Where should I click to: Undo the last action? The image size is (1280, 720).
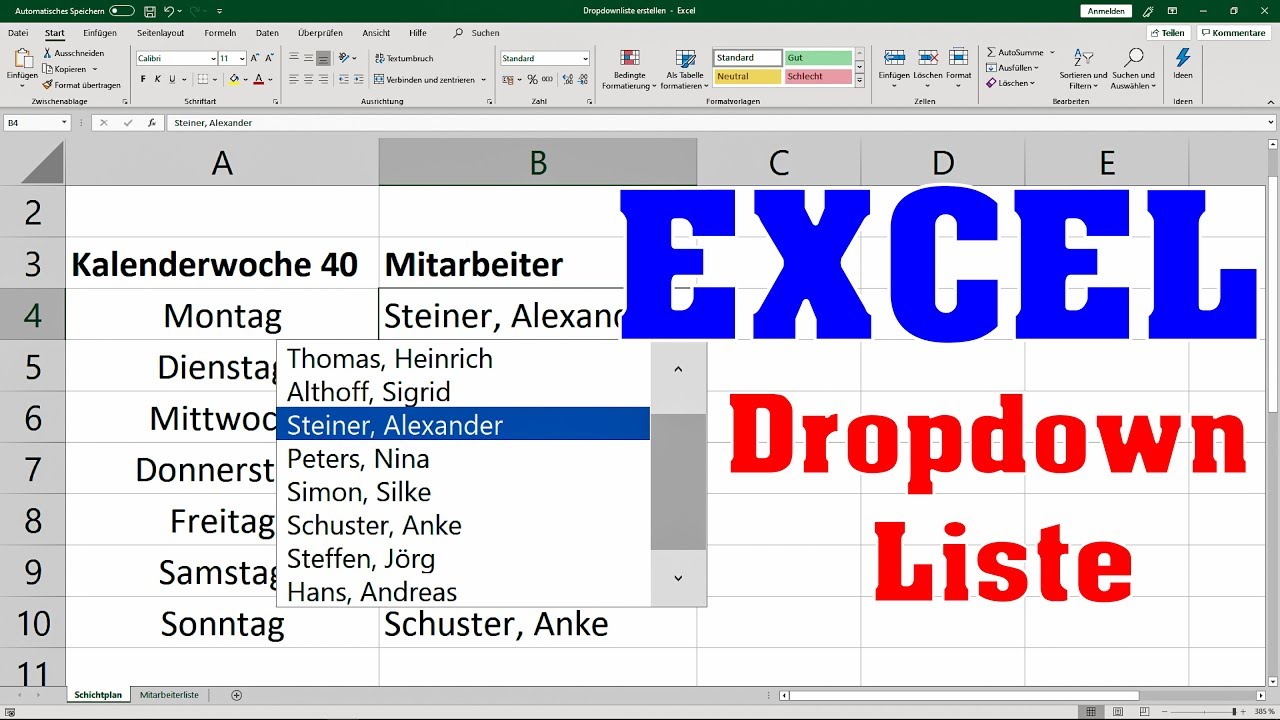(x=169, y=11)
